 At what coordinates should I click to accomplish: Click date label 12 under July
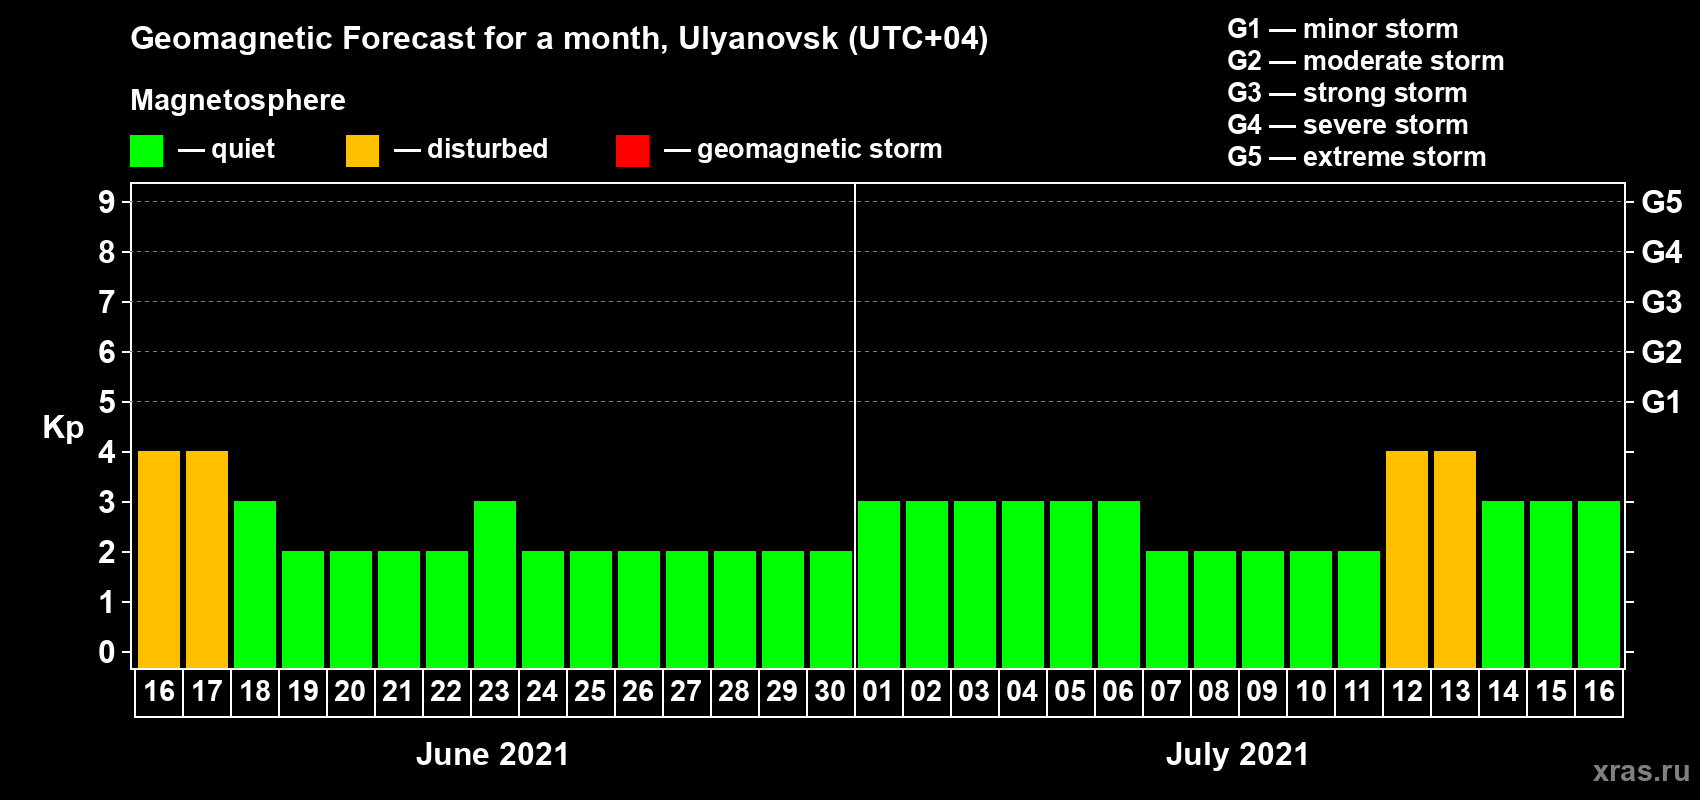(x=1407, y=691)
